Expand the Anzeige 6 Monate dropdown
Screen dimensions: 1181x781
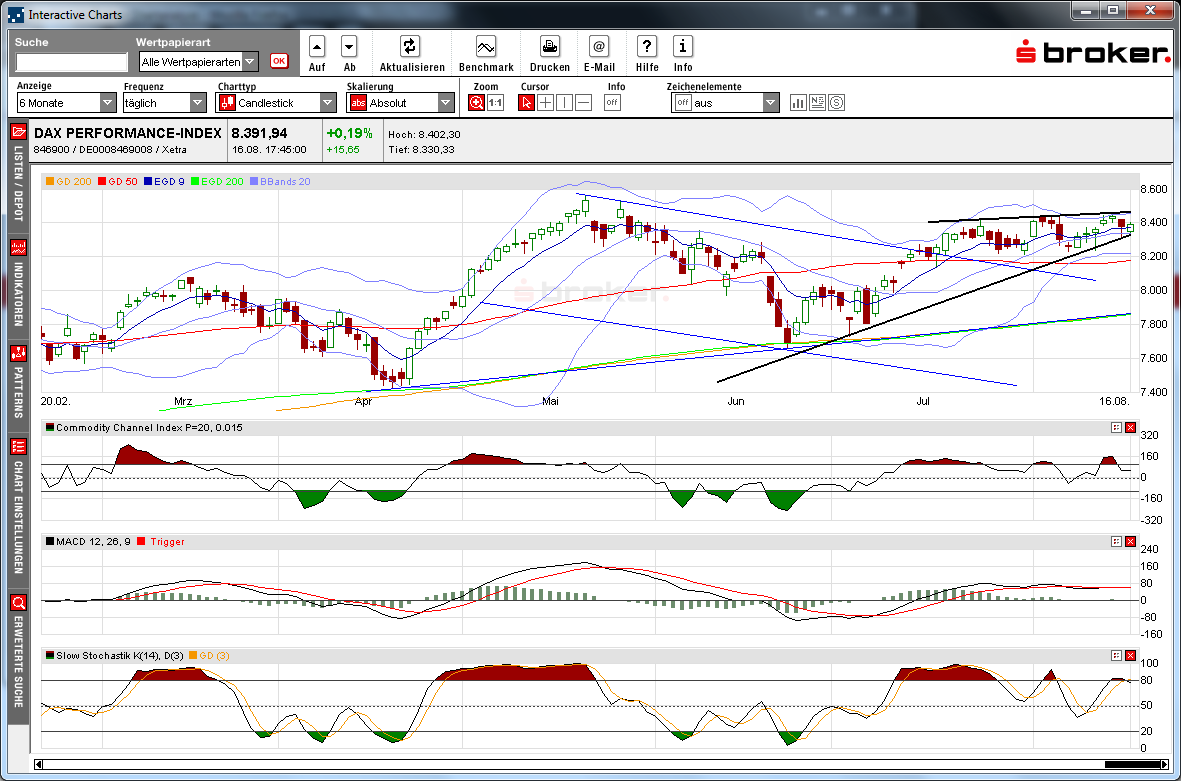[108, 102]
